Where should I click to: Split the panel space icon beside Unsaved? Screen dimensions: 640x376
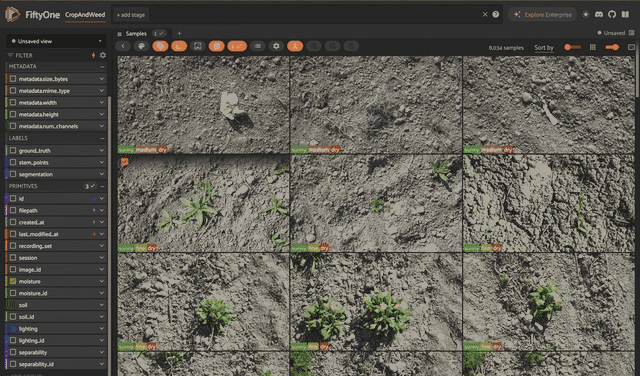pos(632,33)
